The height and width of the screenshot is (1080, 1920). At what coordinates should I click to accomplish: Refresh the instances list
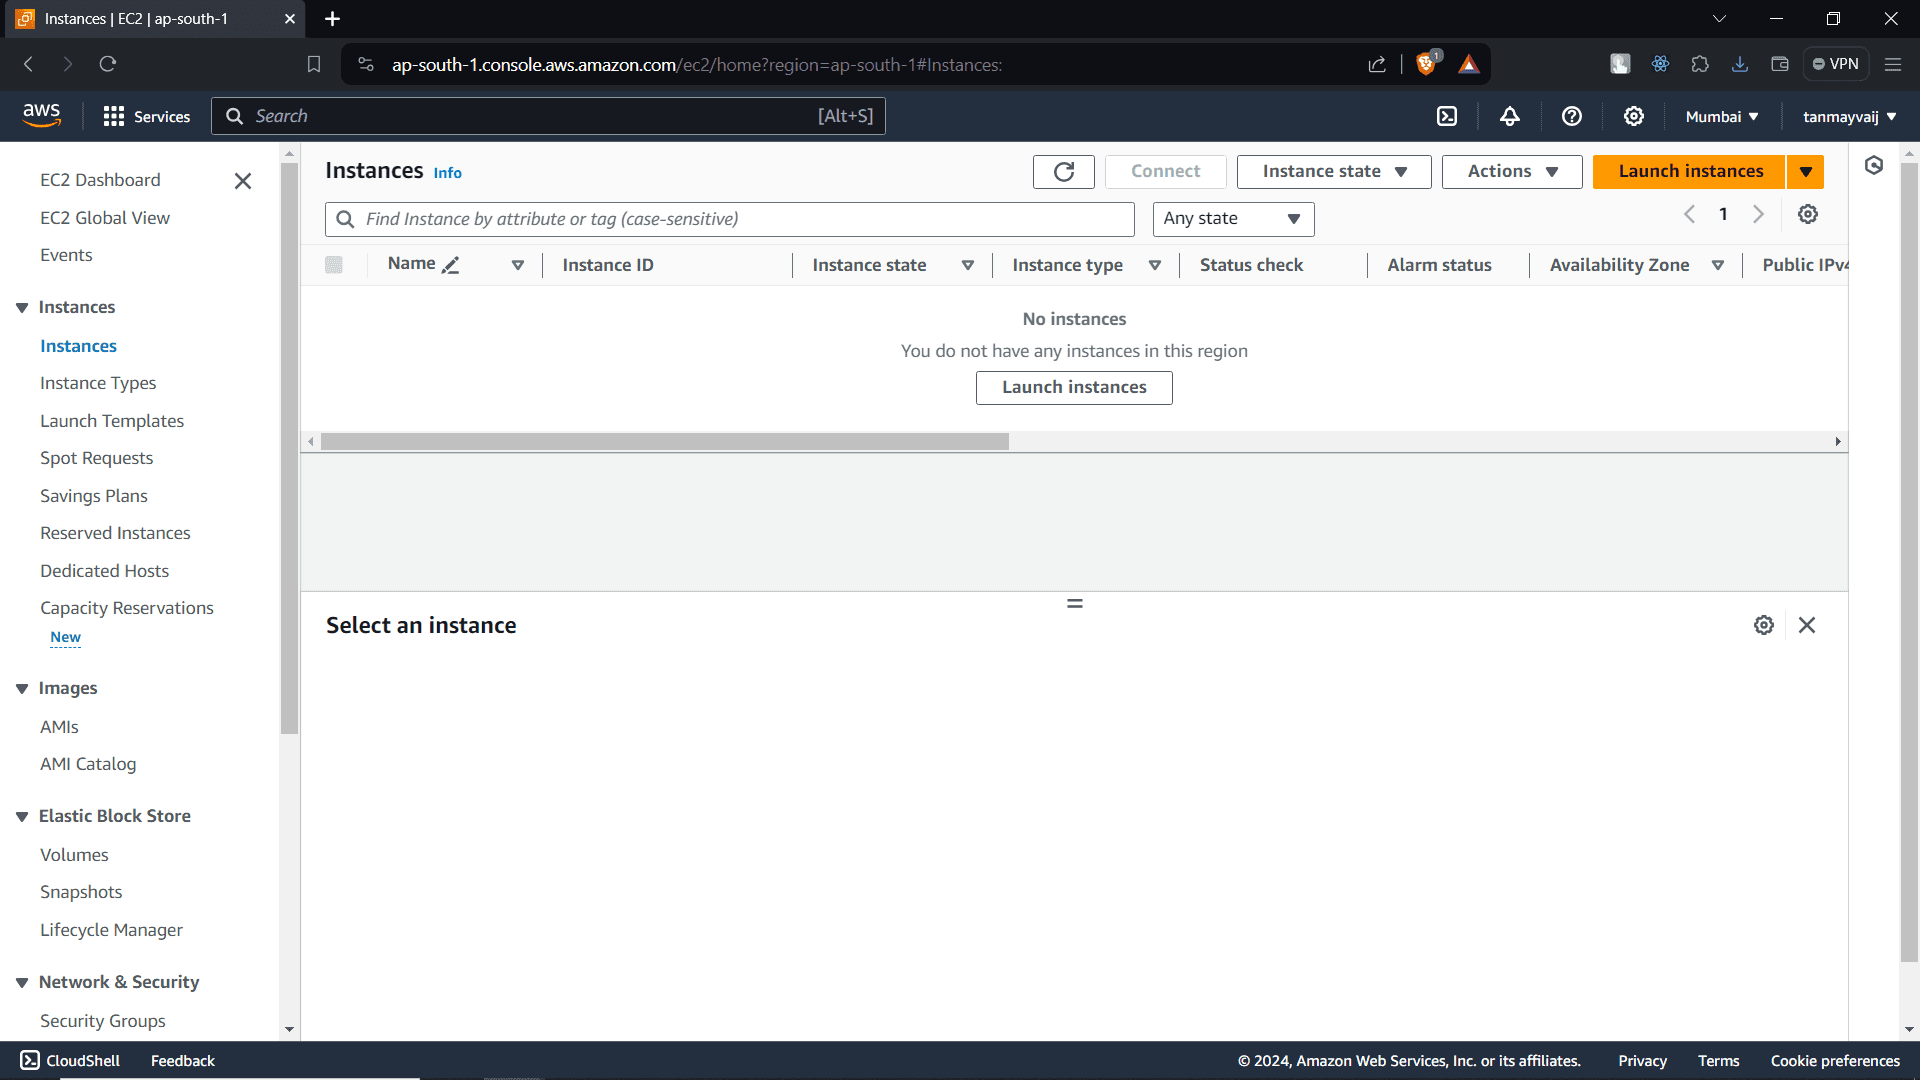coord(1063,171)
